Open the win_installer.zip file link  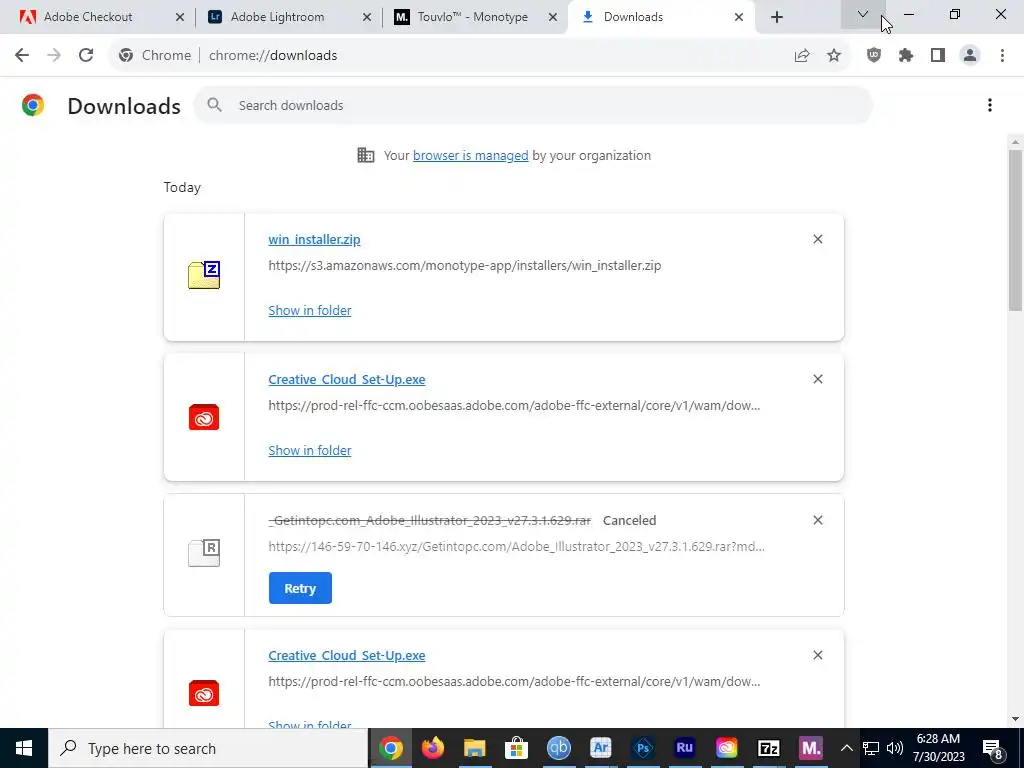coord(314,239)
